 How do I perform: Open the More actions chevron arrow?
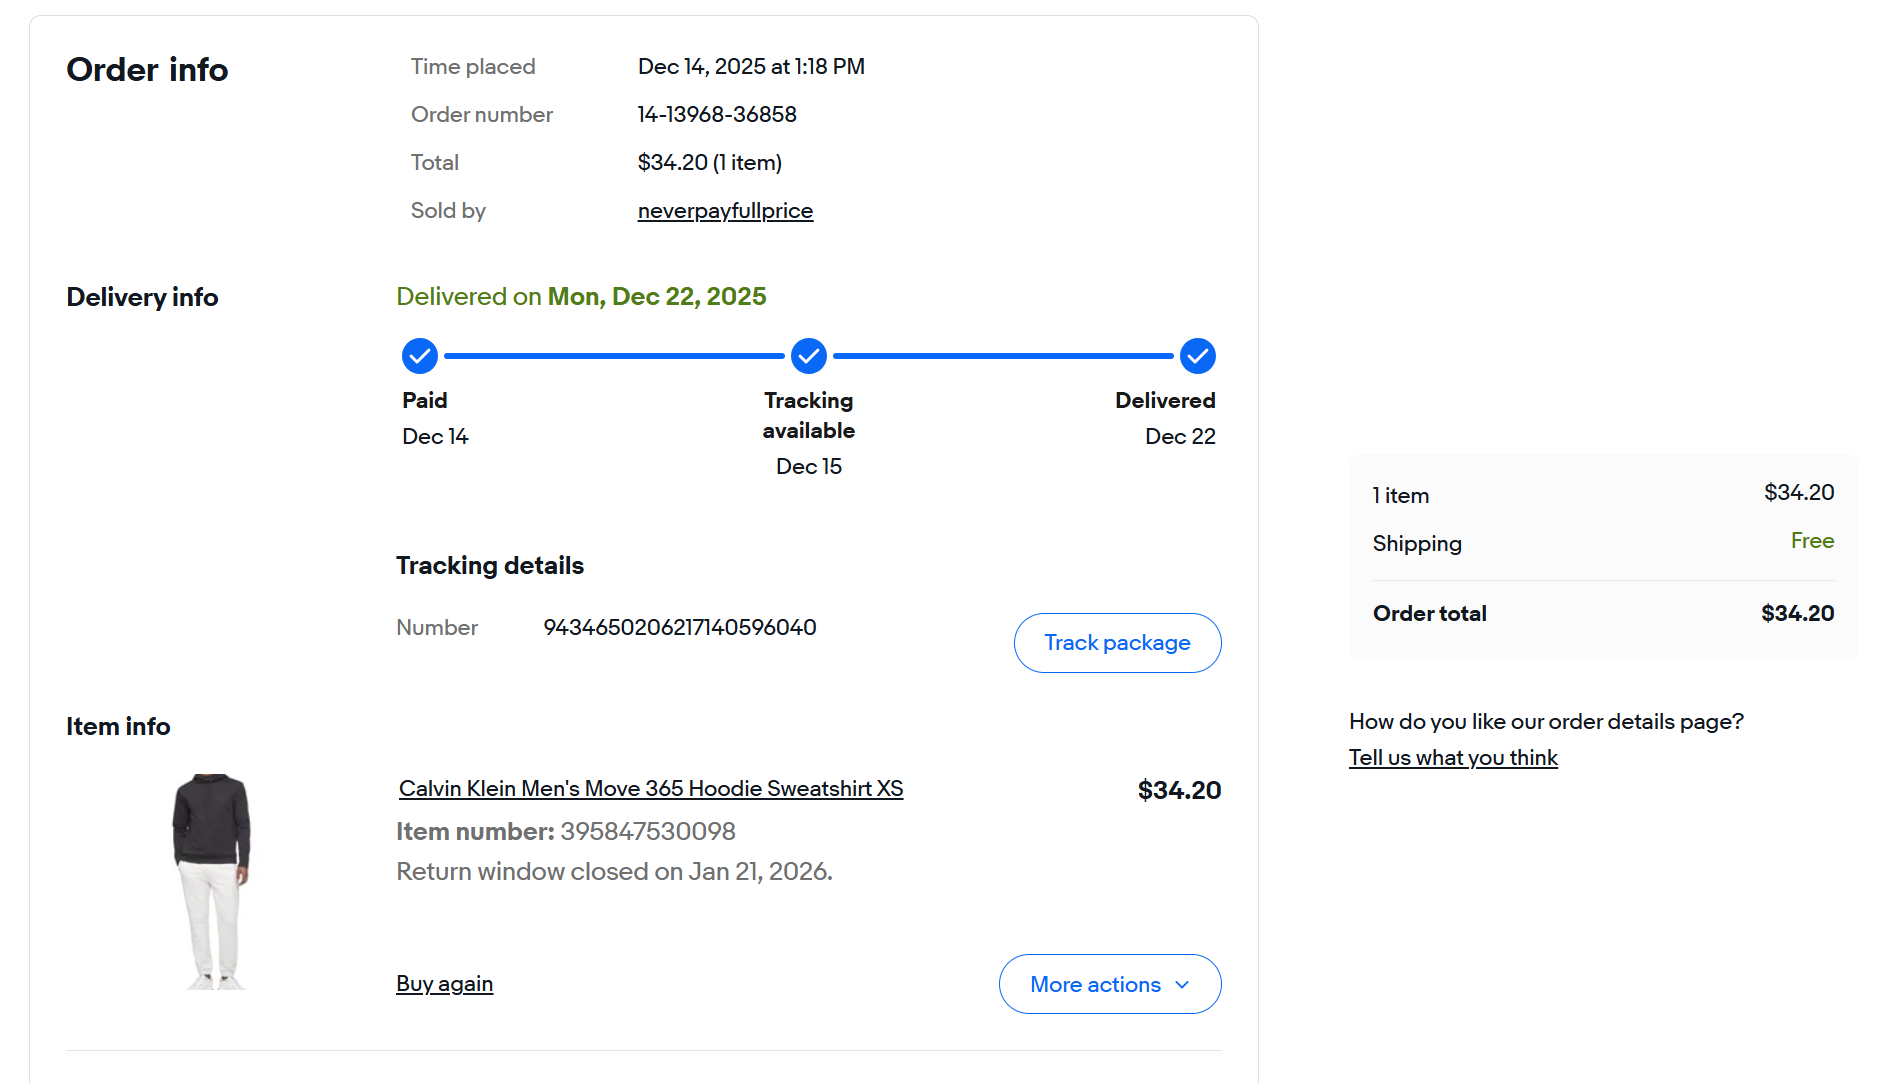pos(1183,985)
